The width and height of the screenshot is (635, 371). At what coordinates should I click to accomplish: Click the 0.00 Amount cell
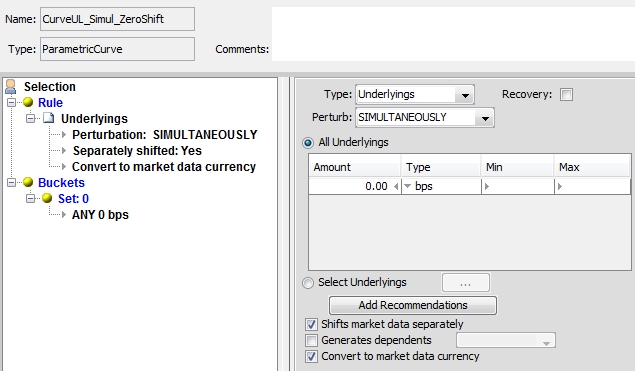coord(355,186)
